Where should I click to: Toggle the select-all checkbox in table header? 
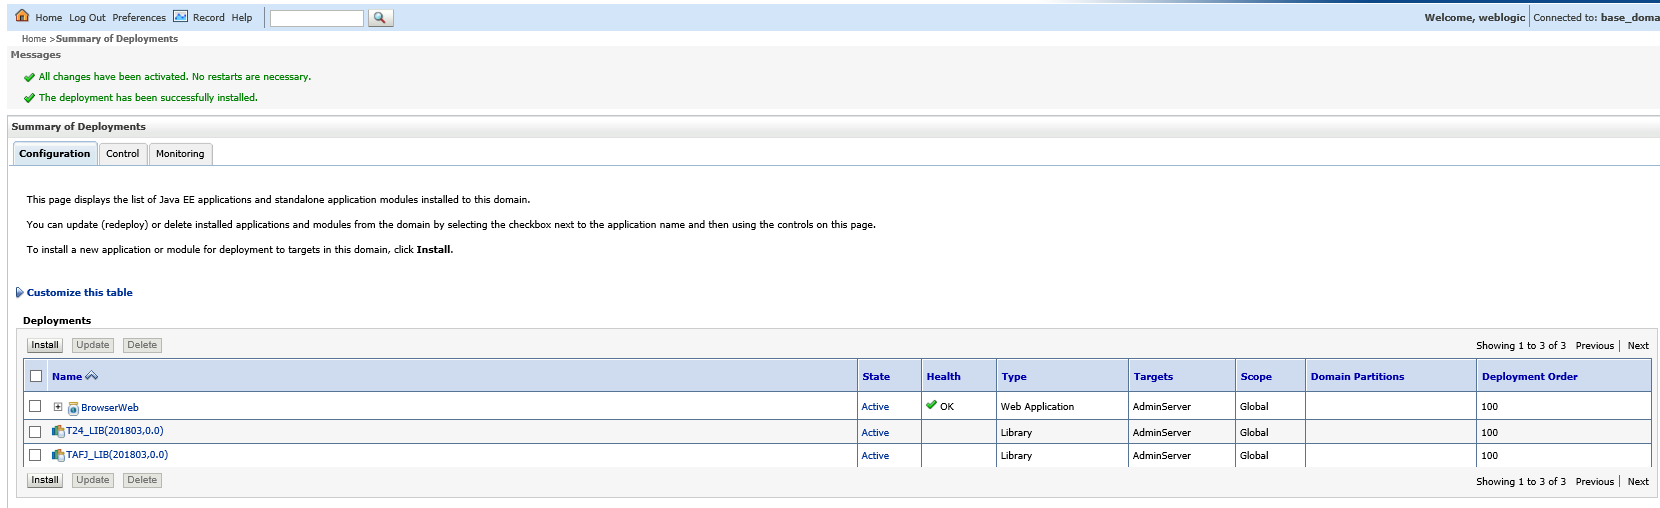click(36, 376)
